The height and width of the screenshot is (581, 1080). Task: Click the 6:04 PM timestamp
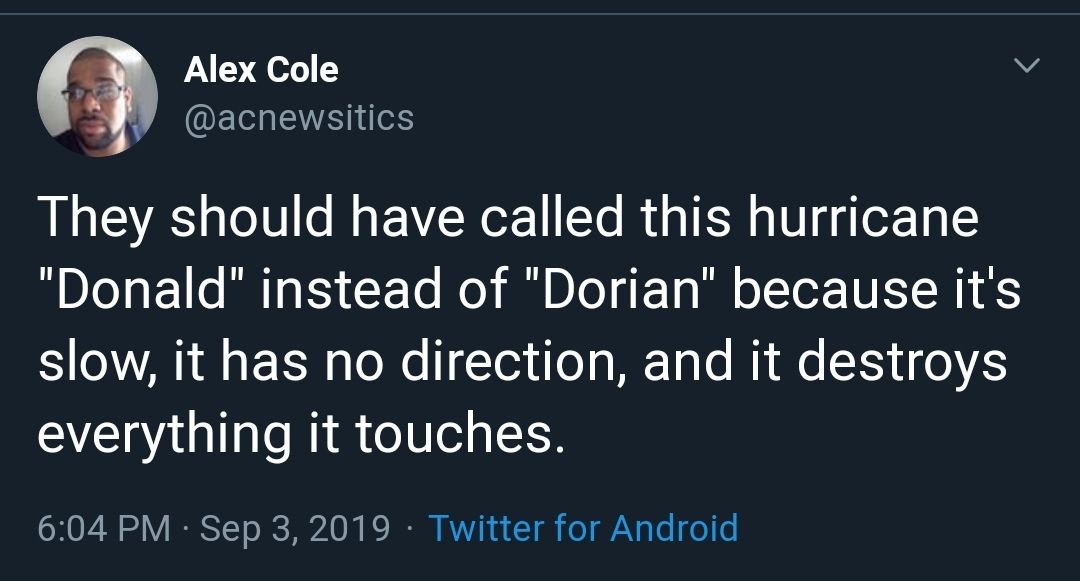click(x=104, y=527)
